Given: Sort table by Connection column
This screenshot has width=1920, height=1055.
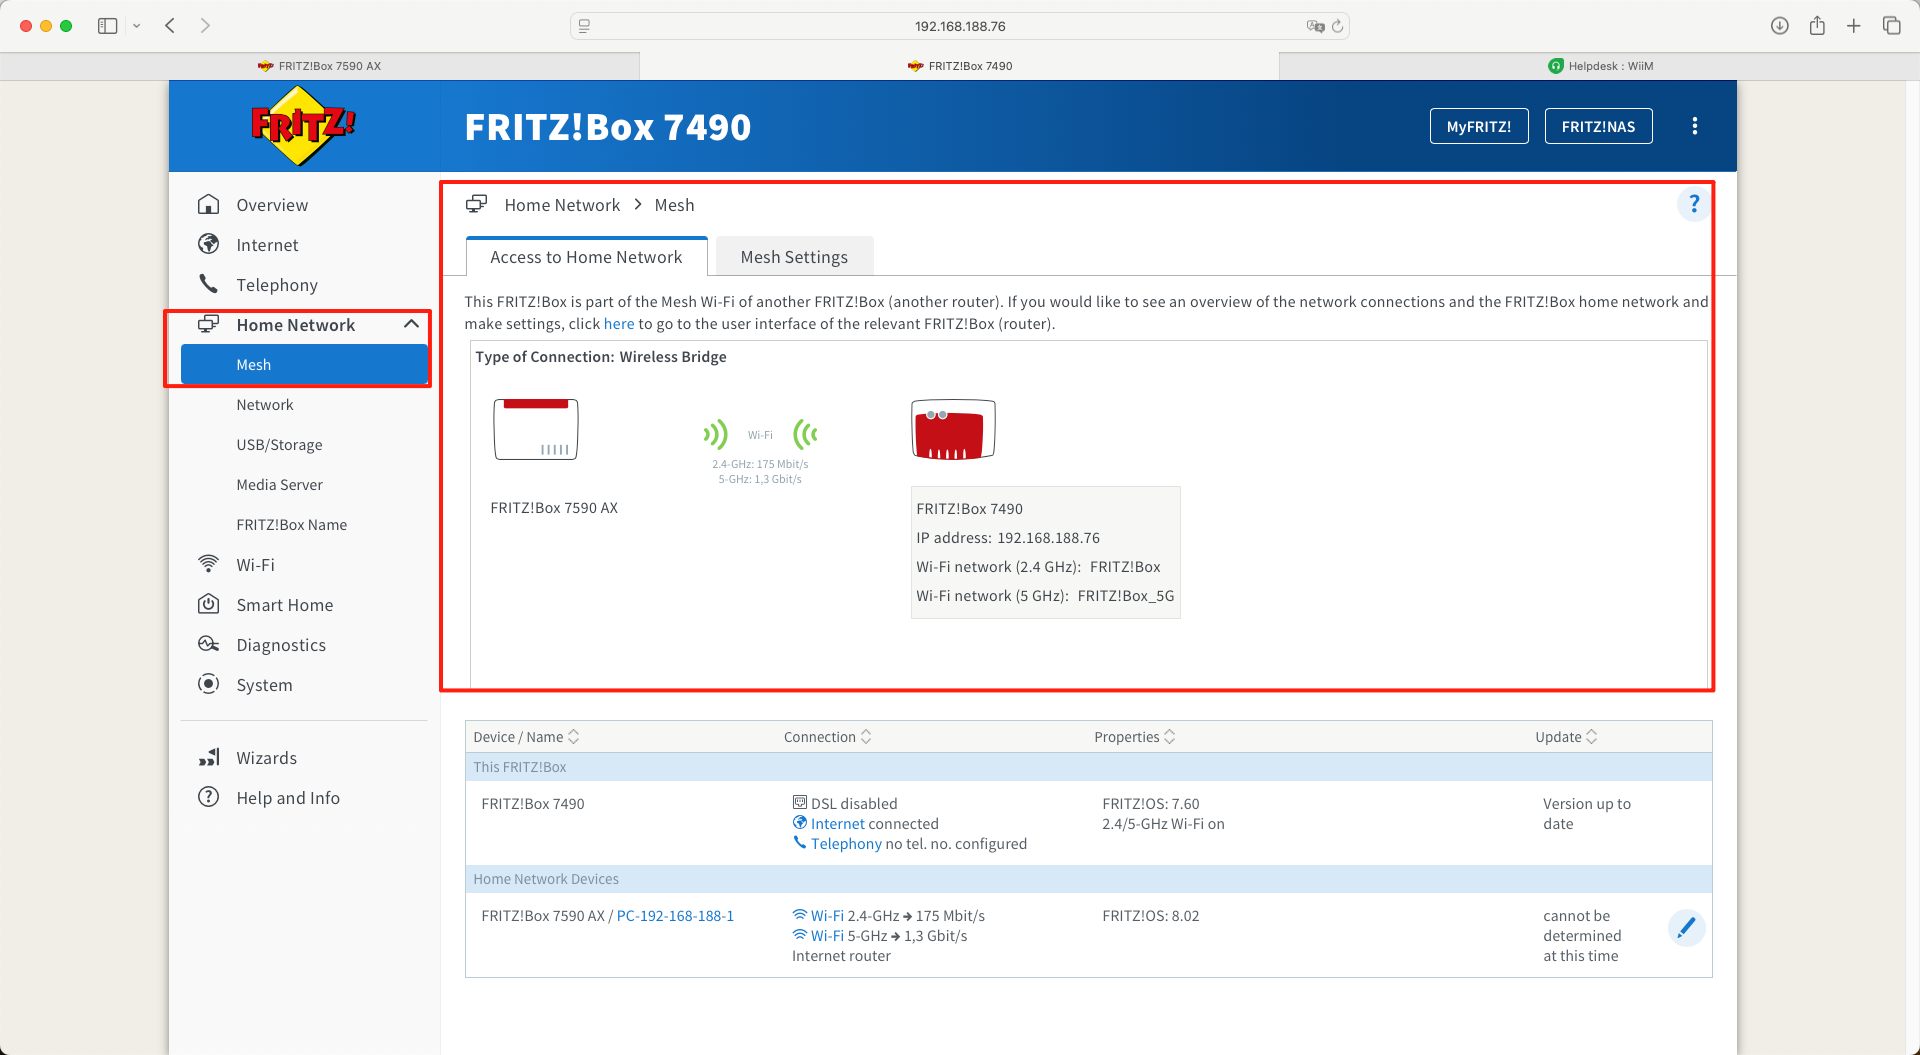Looking at the screenshot, I should click(x=828, y=737).
